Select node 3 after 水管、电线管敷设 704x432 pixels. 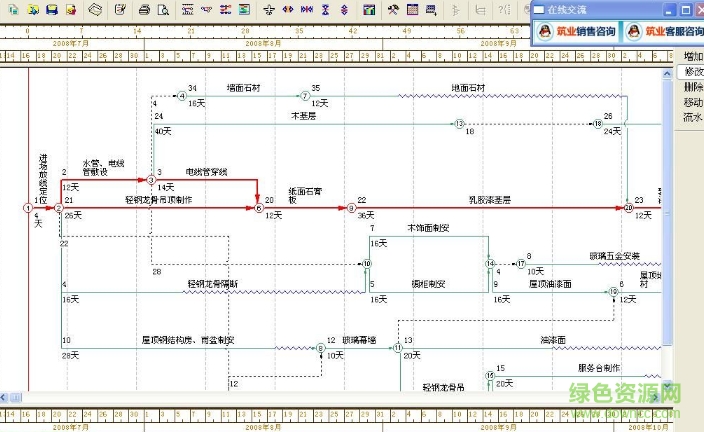151,180
